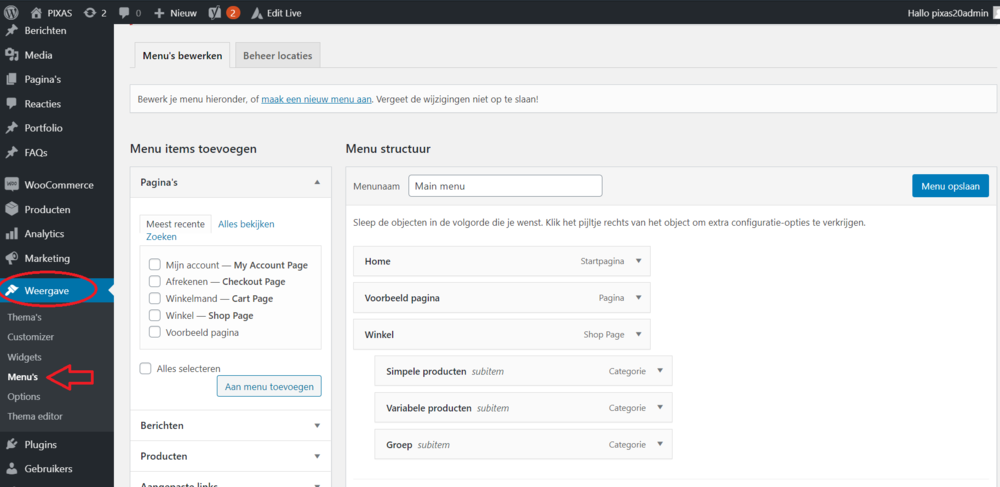
Task: Open the Yoast SEO icon with notifications
Action: point(215,12)
